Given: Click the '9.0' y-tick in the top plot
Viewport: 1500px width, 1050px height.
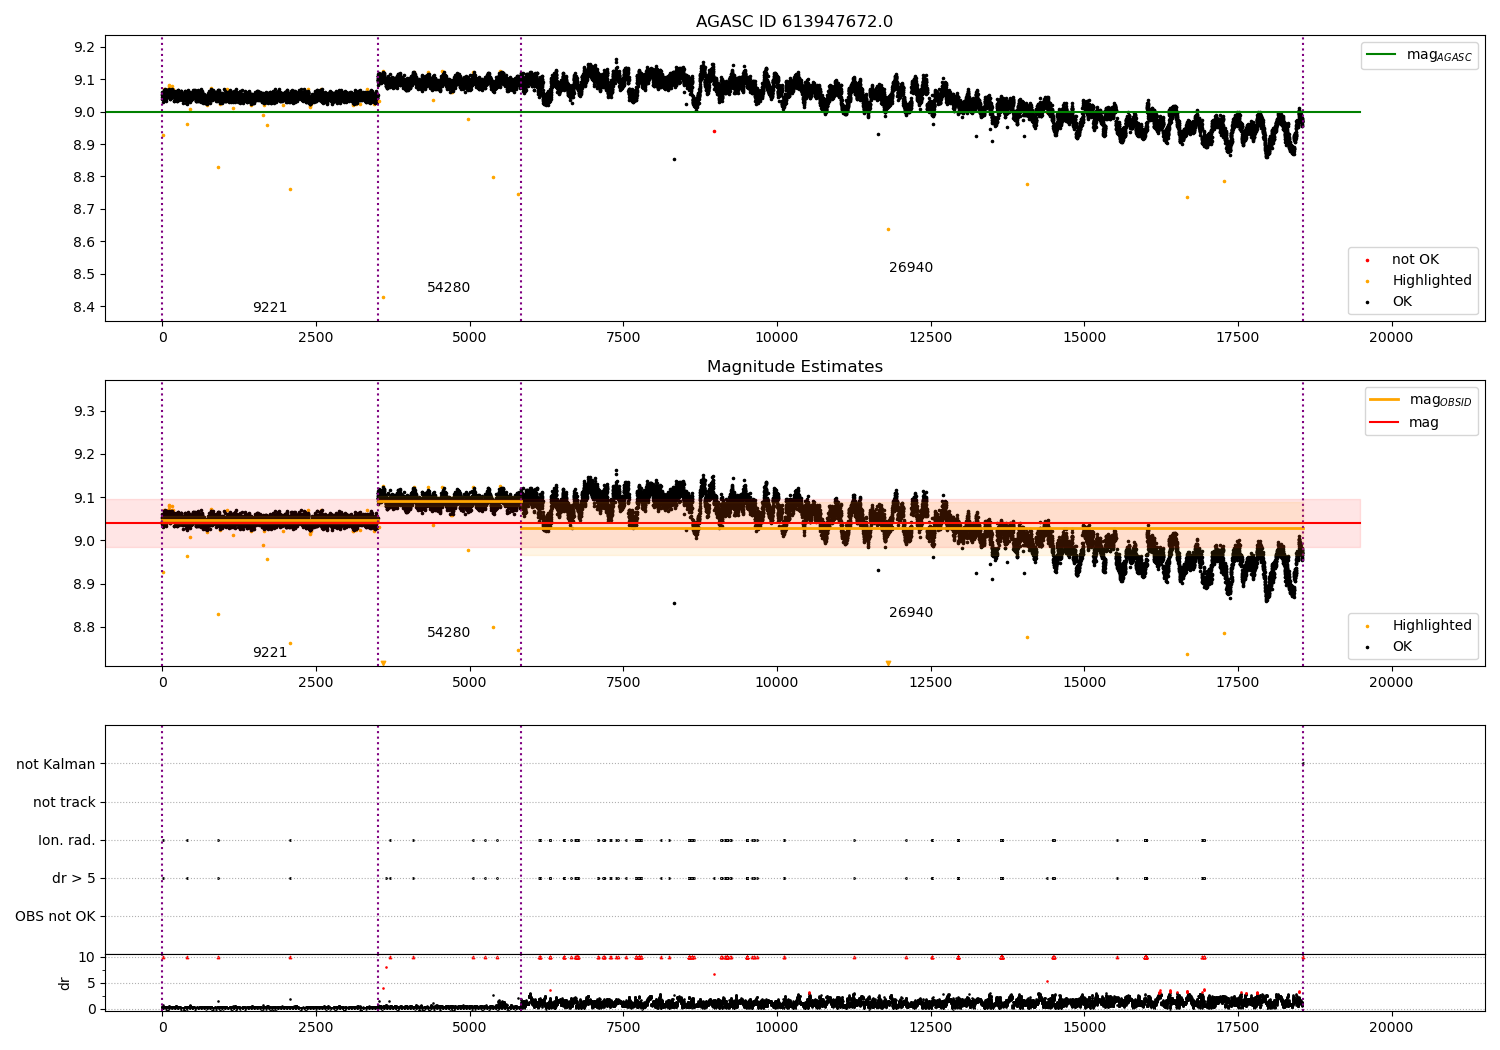Looking at the screenshot, I should click(x=85, y=113).
